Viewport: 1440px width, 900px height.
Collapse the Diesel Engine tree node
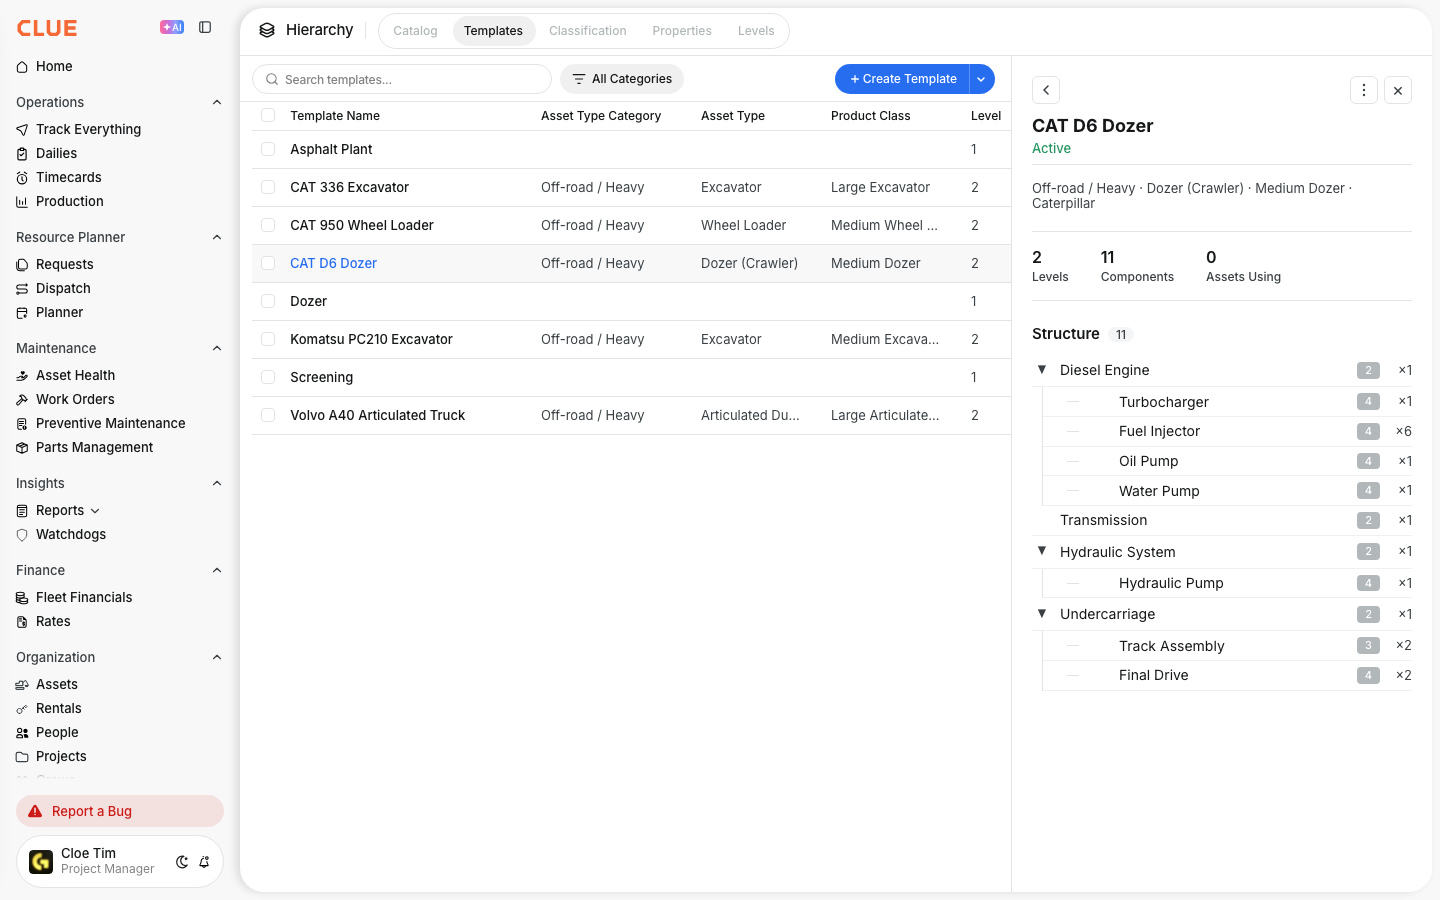coord(1042,369)
